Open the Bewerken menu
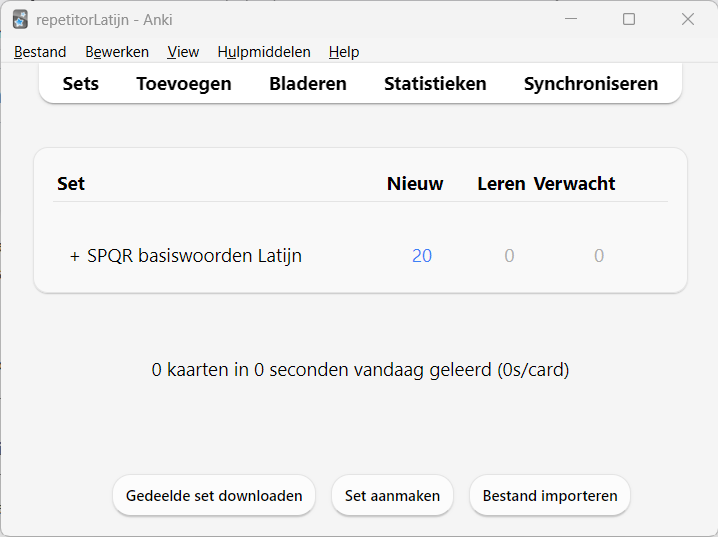The image size is (718, 537). pos(117,52)
